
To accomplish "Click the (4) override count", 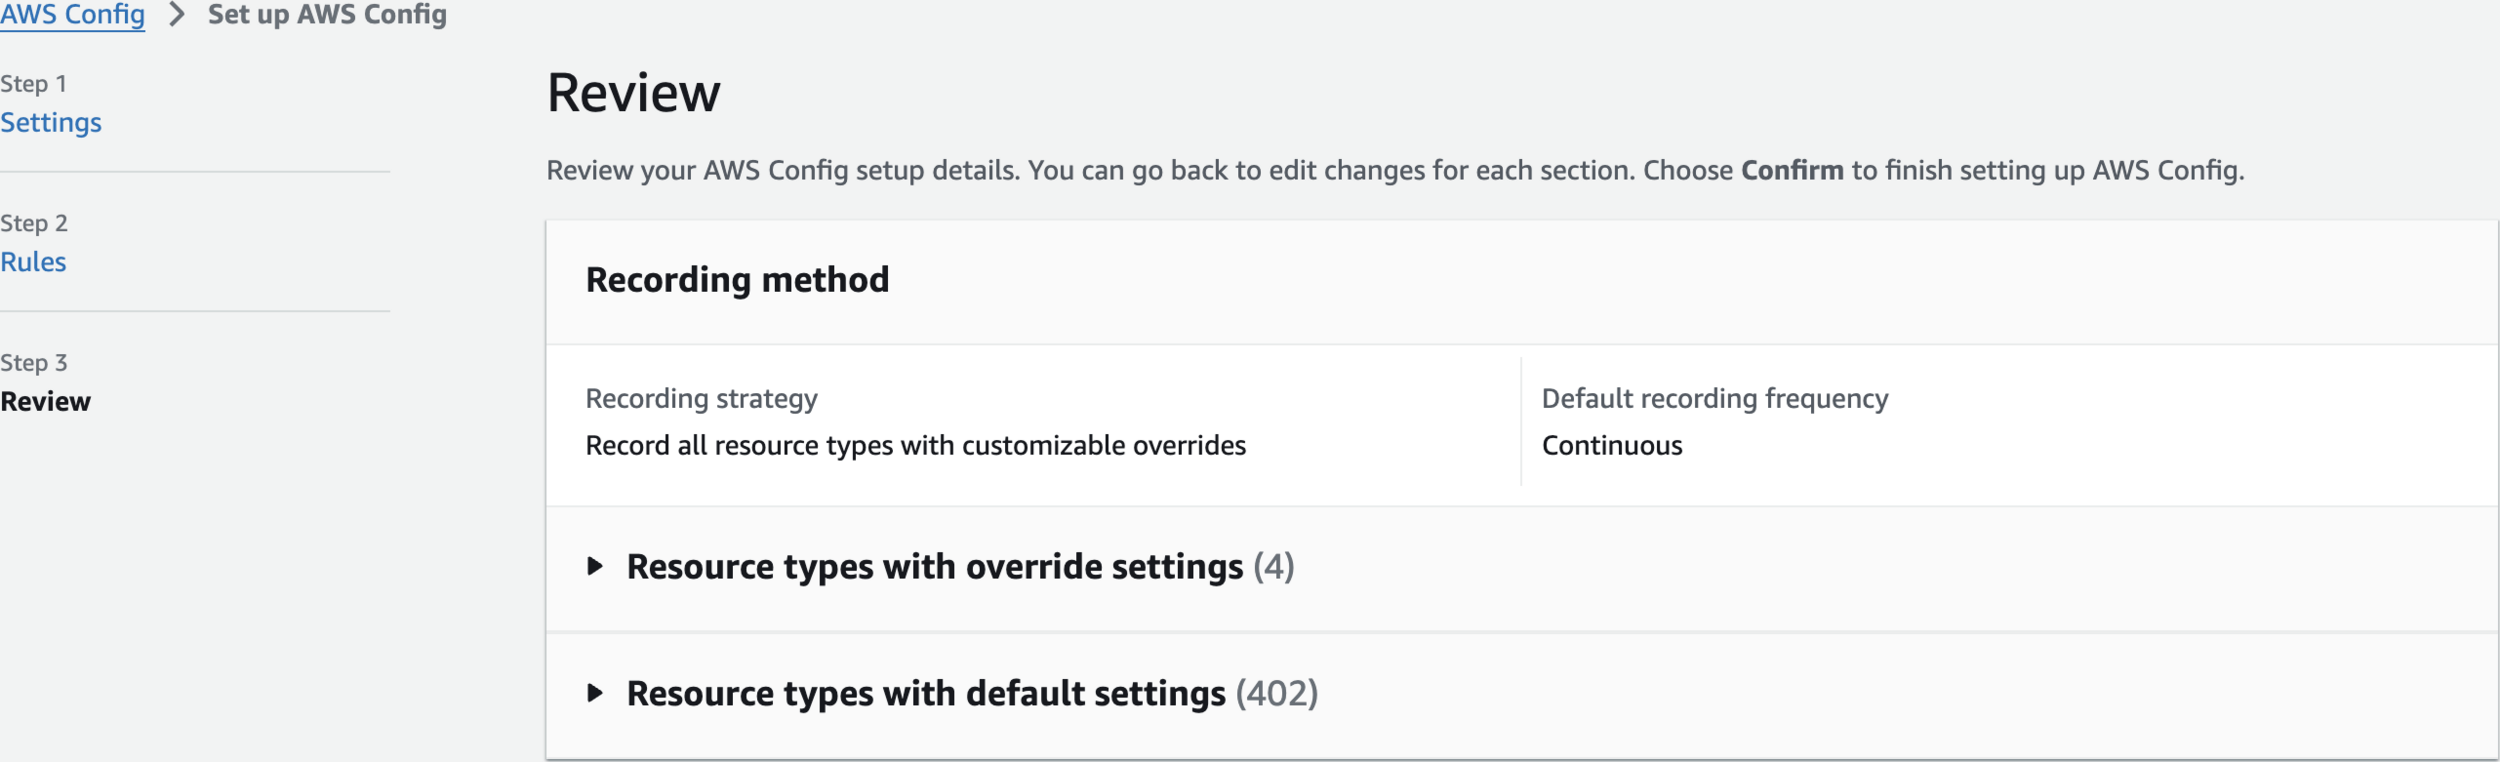I will coord(1273,567).
